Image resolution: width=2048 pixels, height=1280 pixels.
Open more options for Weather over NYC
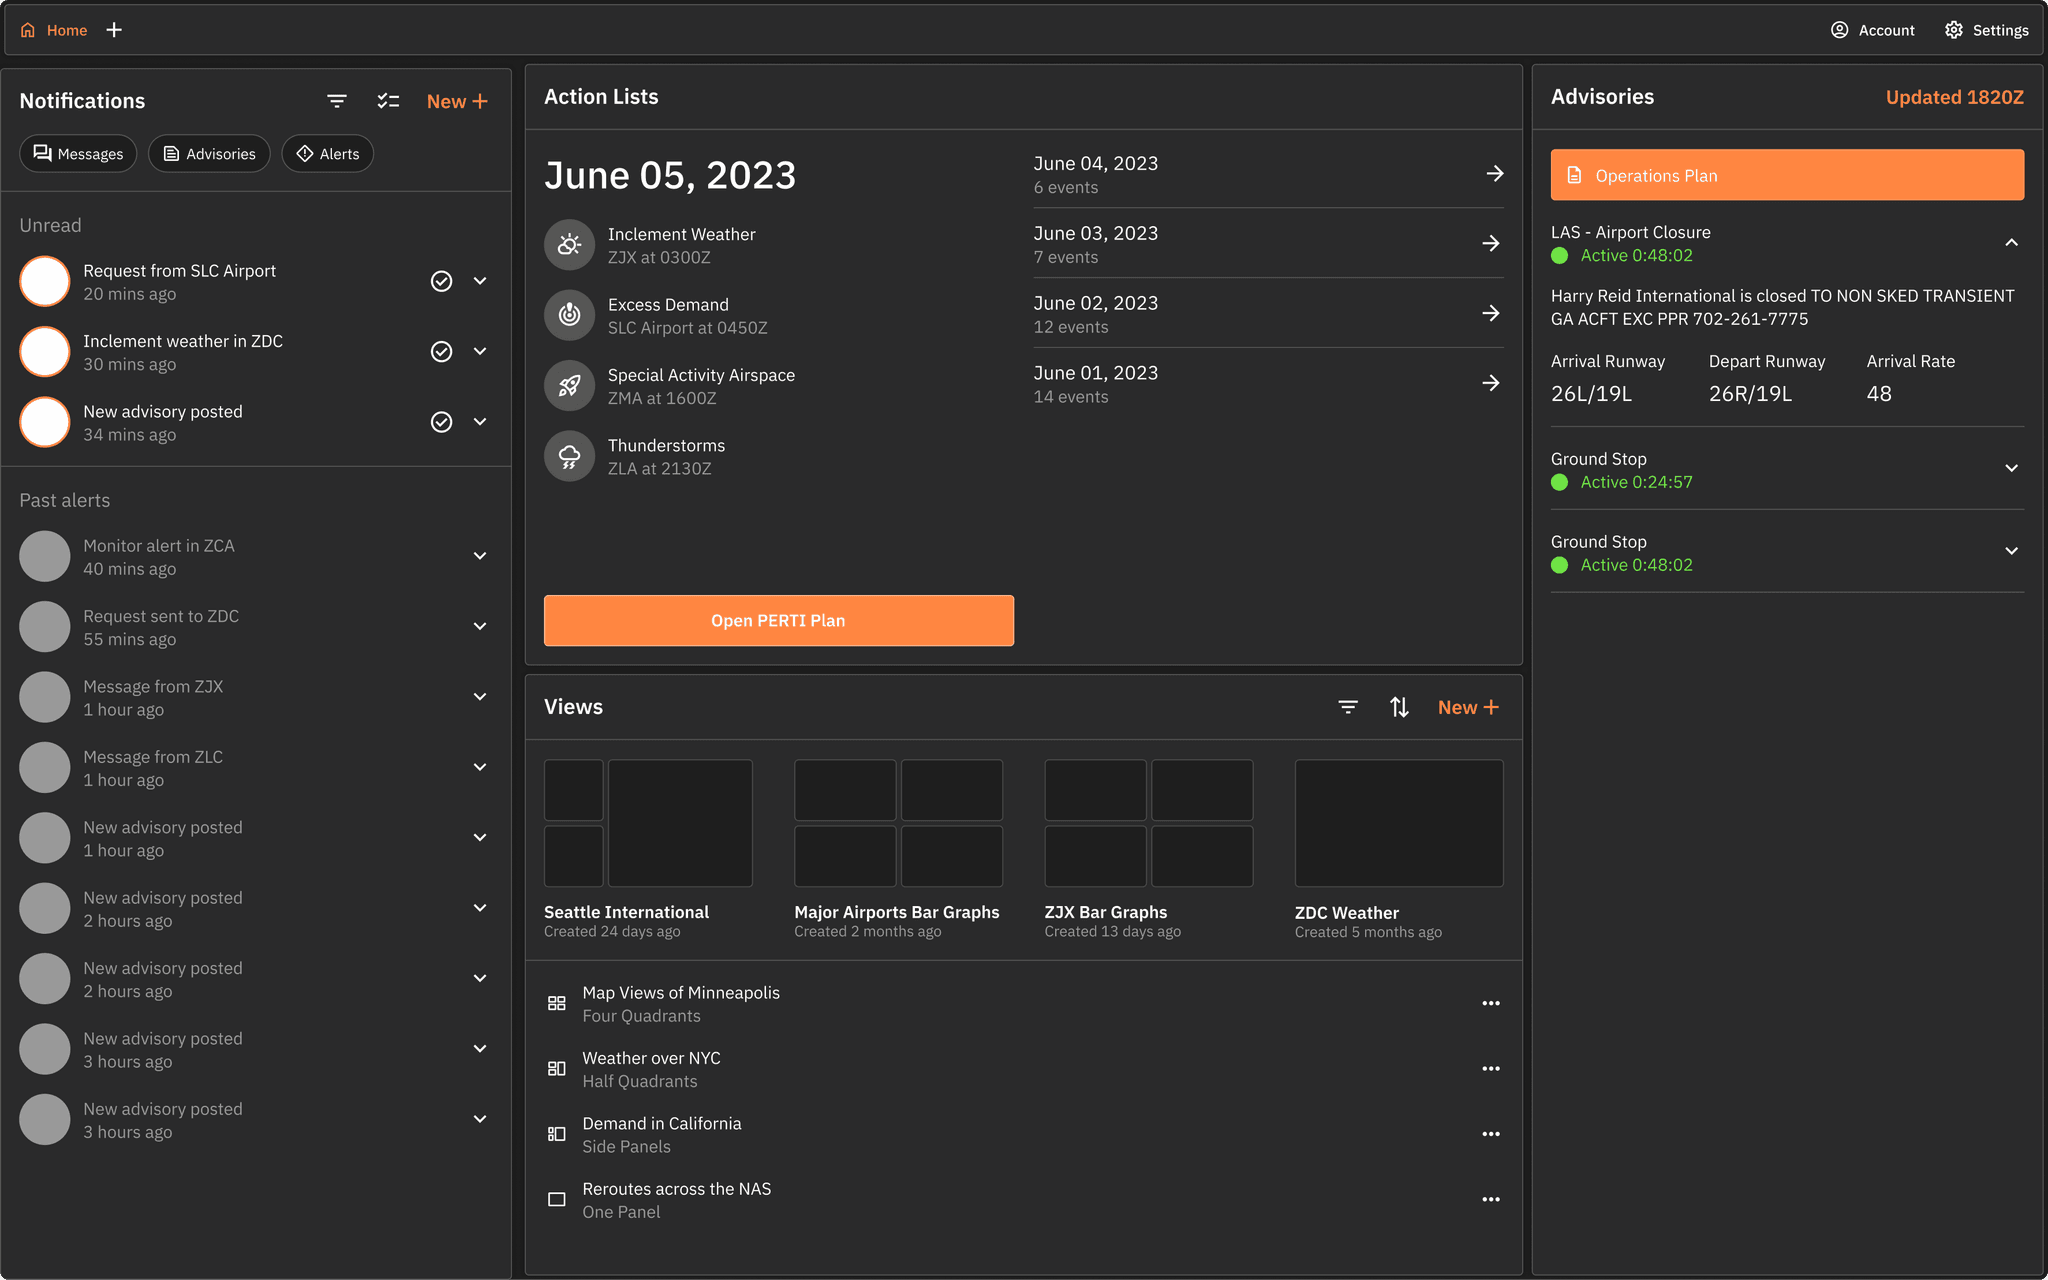click(1490, 1069)
